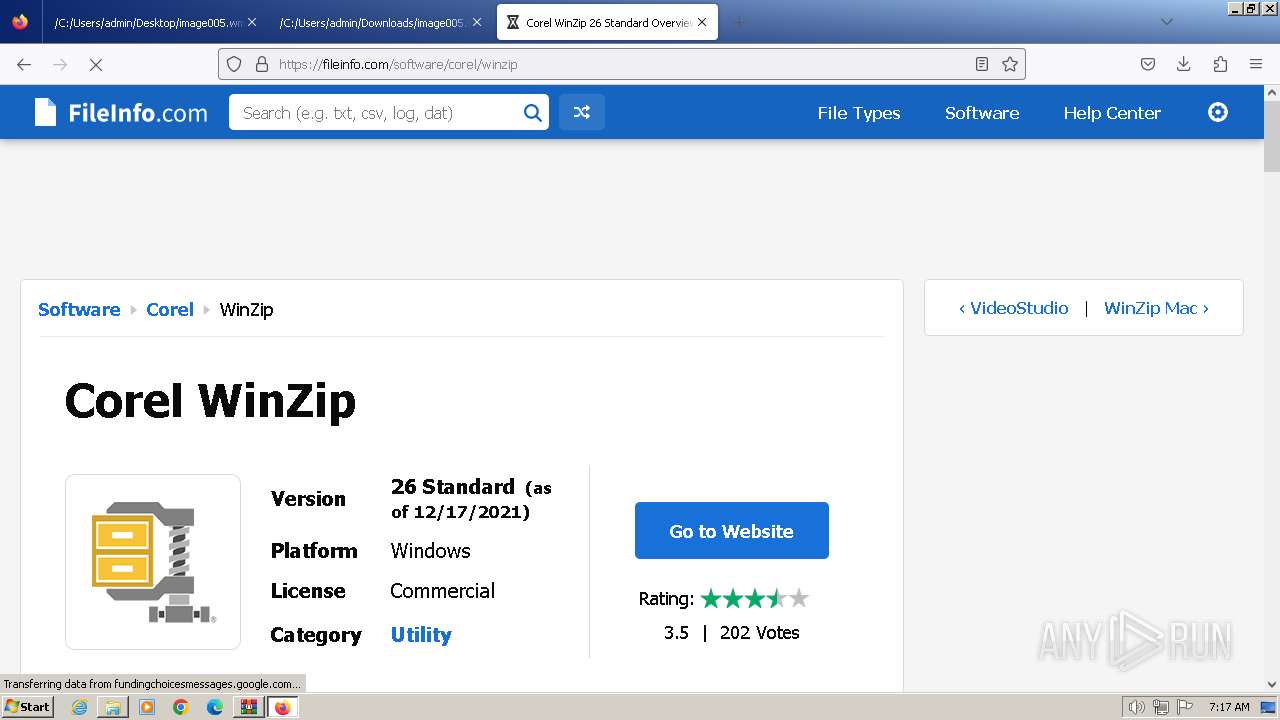Open the media player taskbar icon
Viewport: 1280px width, 720px height.
click(x=147, y=707)
